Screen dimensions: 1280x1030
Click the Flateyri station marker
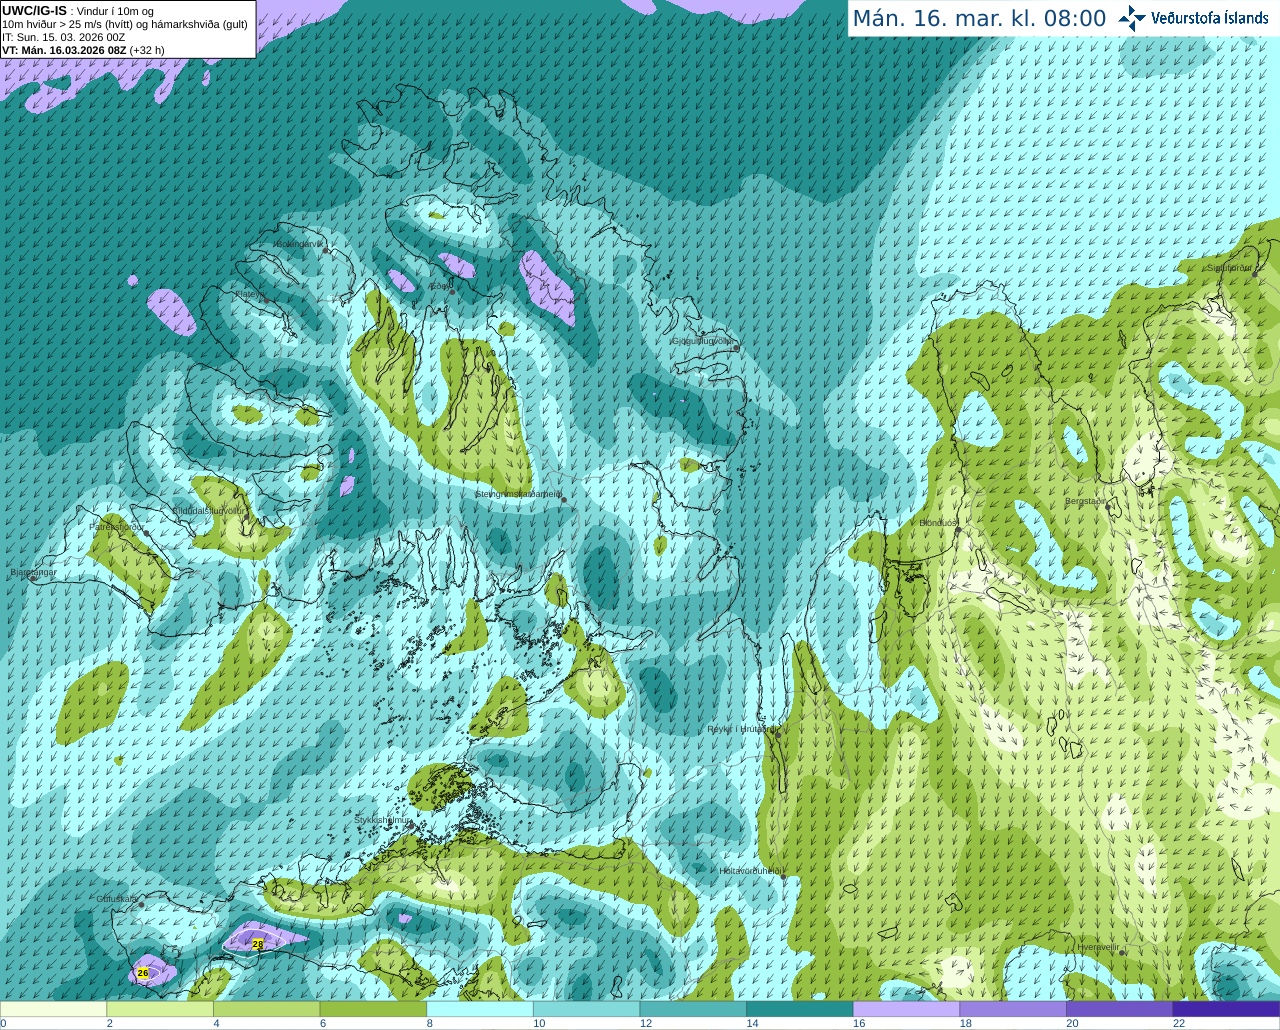pos(266,300)
